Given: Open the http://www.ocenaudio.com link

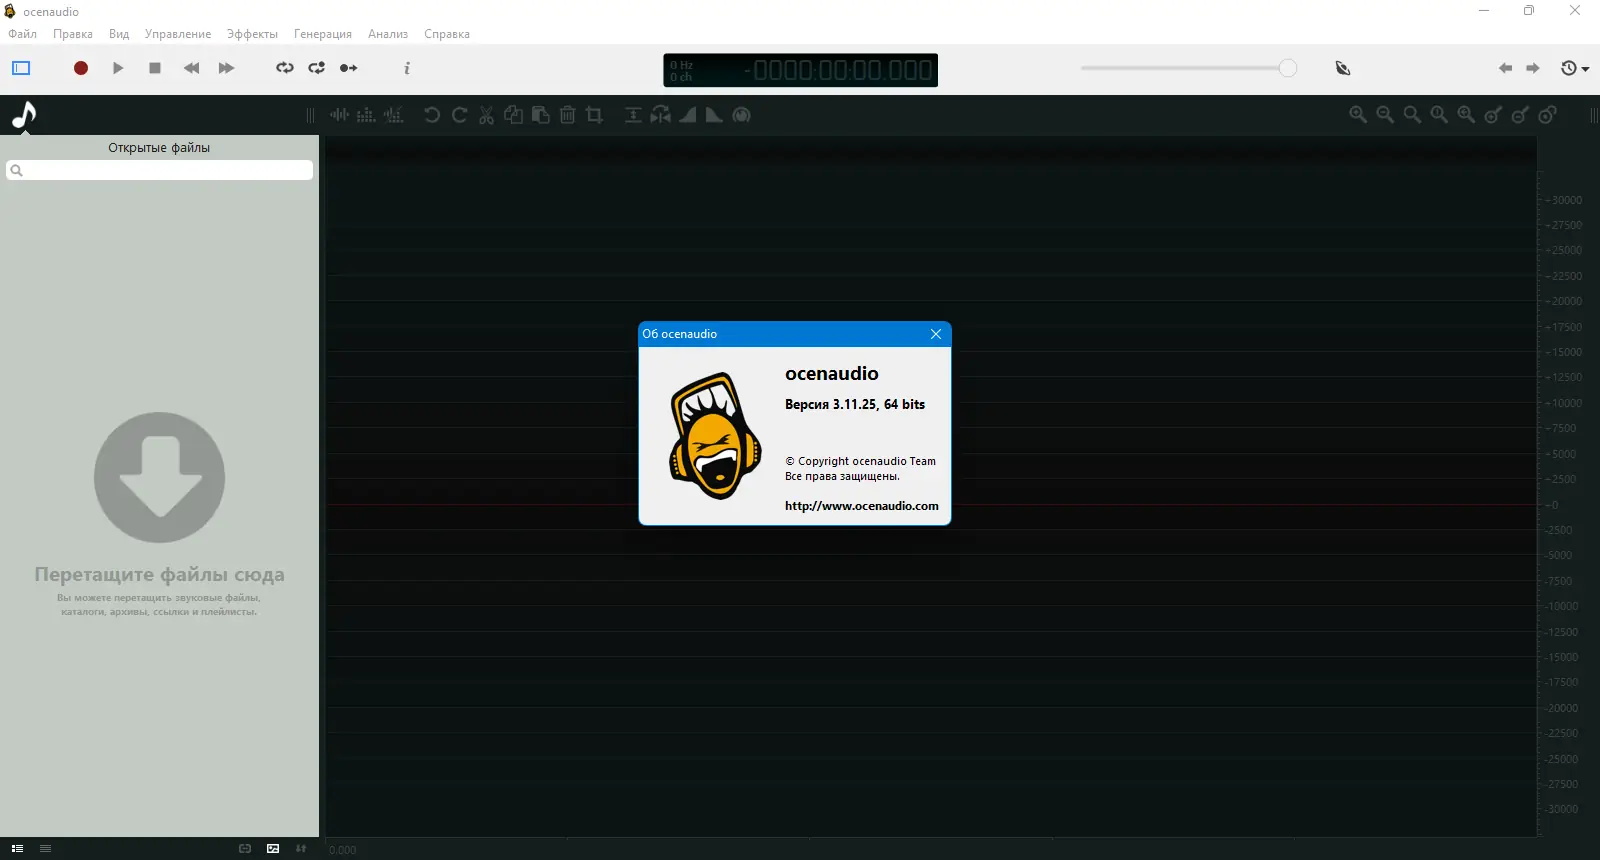Looking at the screenshot, I should coord(862,506).
